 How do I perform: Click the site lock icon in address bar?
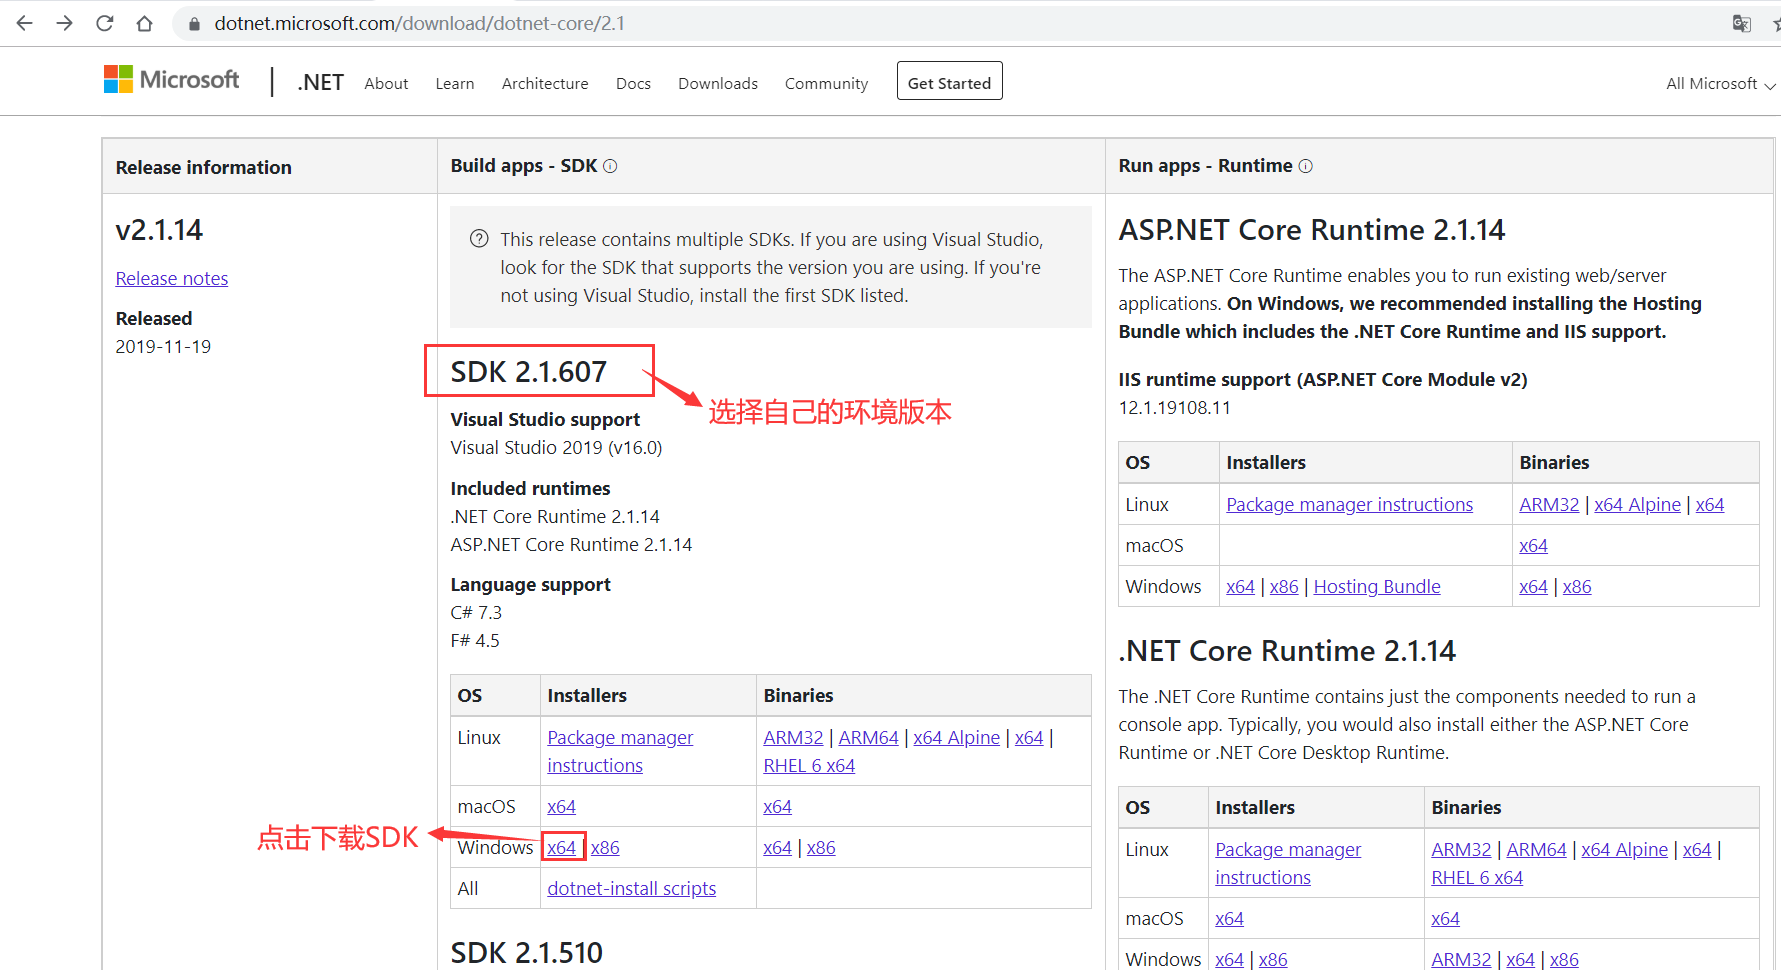point(194,24)
